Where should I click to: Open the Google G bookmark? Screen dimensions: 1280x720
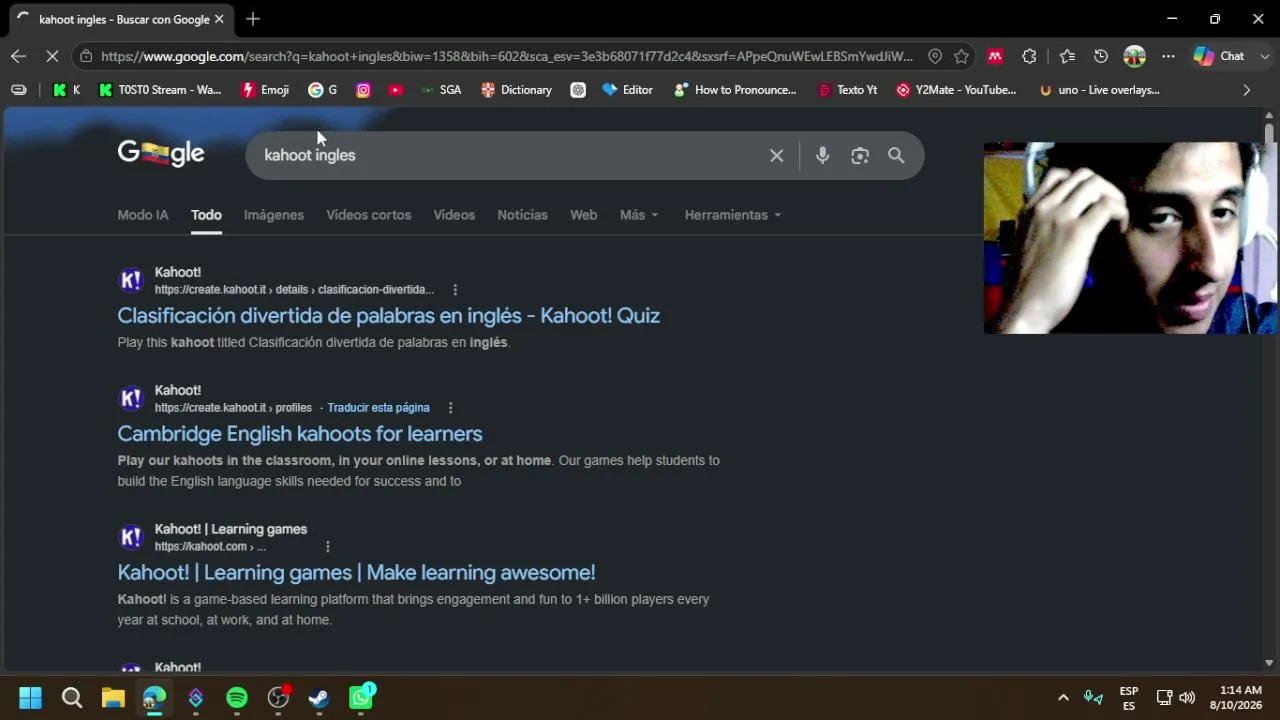coord(322,90)
